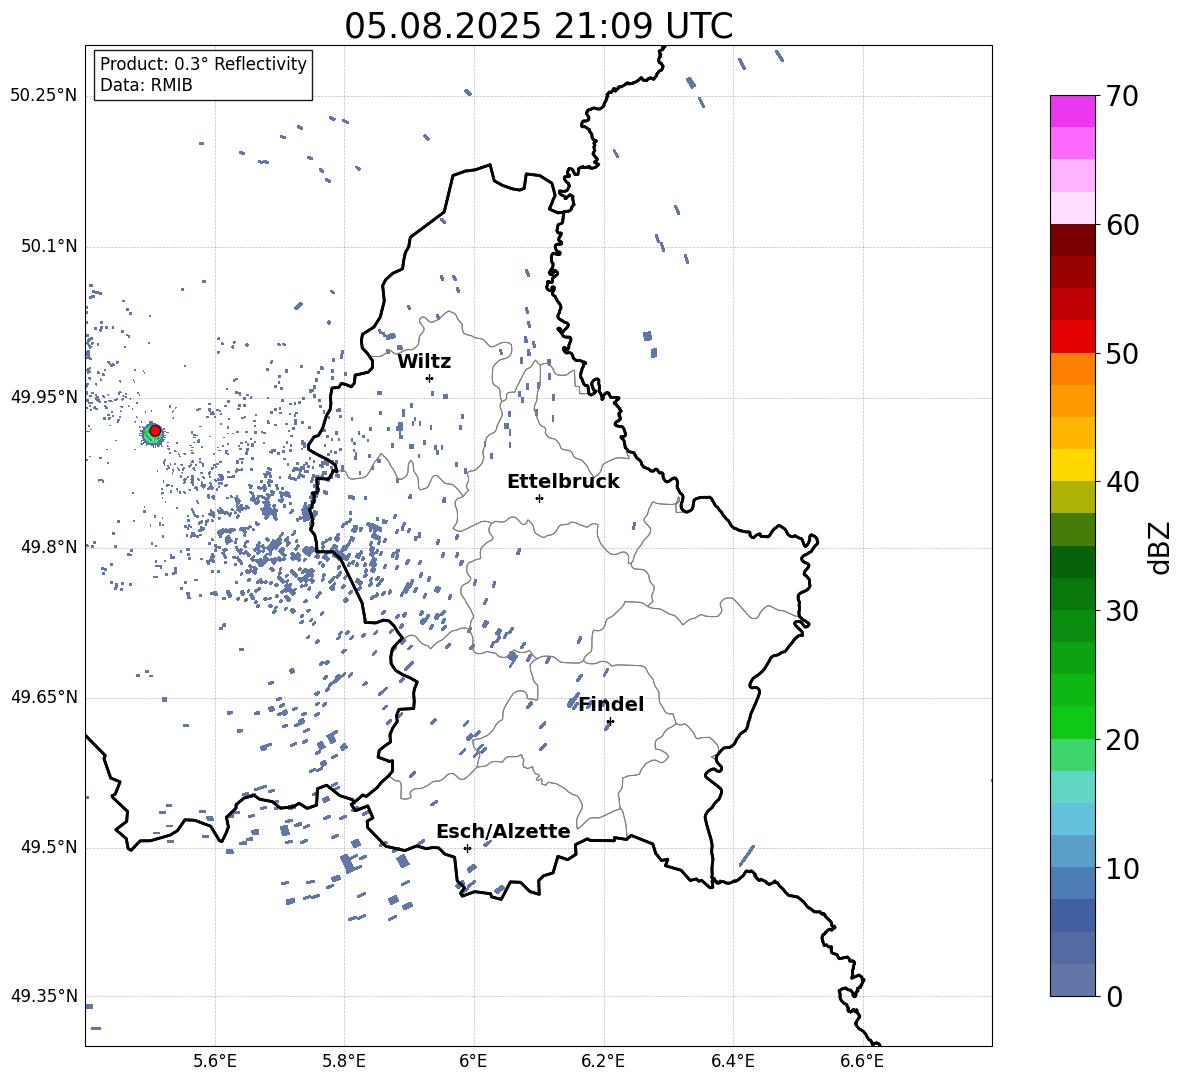This screenshot has width=1184, height=1081.
Task: Click the colorbar tick label 60
Action: 1122,225
